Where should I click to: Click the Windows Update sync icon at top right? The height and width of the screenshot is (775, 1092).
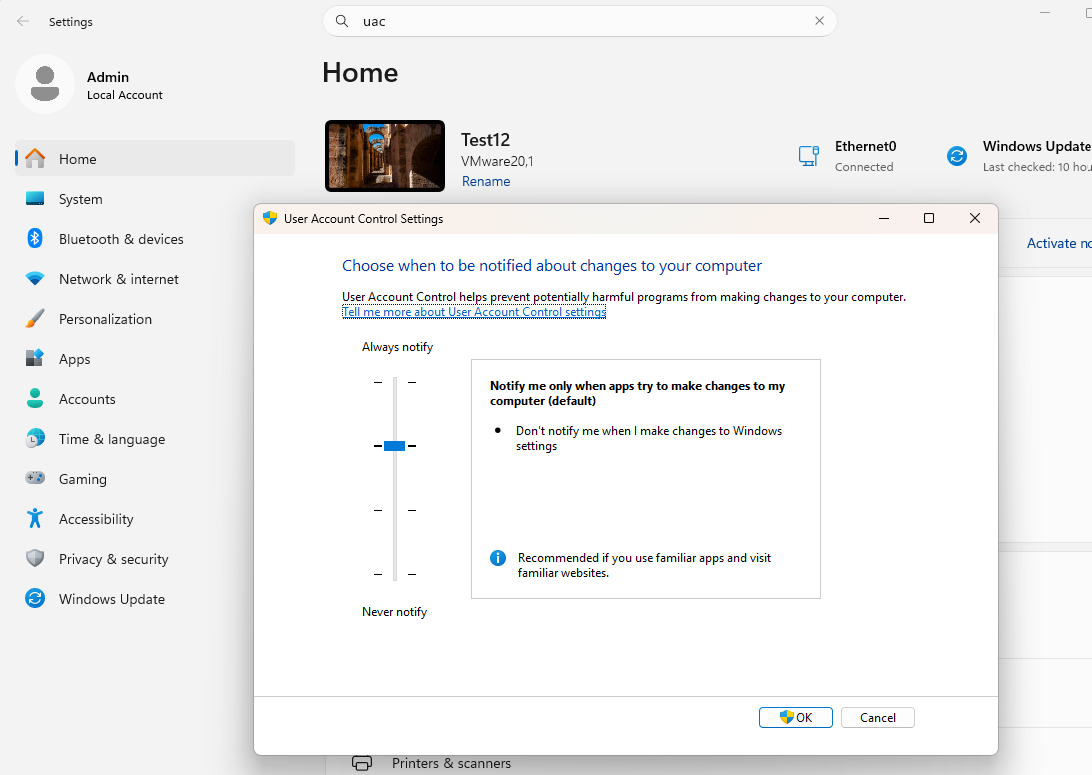(x=957, y=155)
